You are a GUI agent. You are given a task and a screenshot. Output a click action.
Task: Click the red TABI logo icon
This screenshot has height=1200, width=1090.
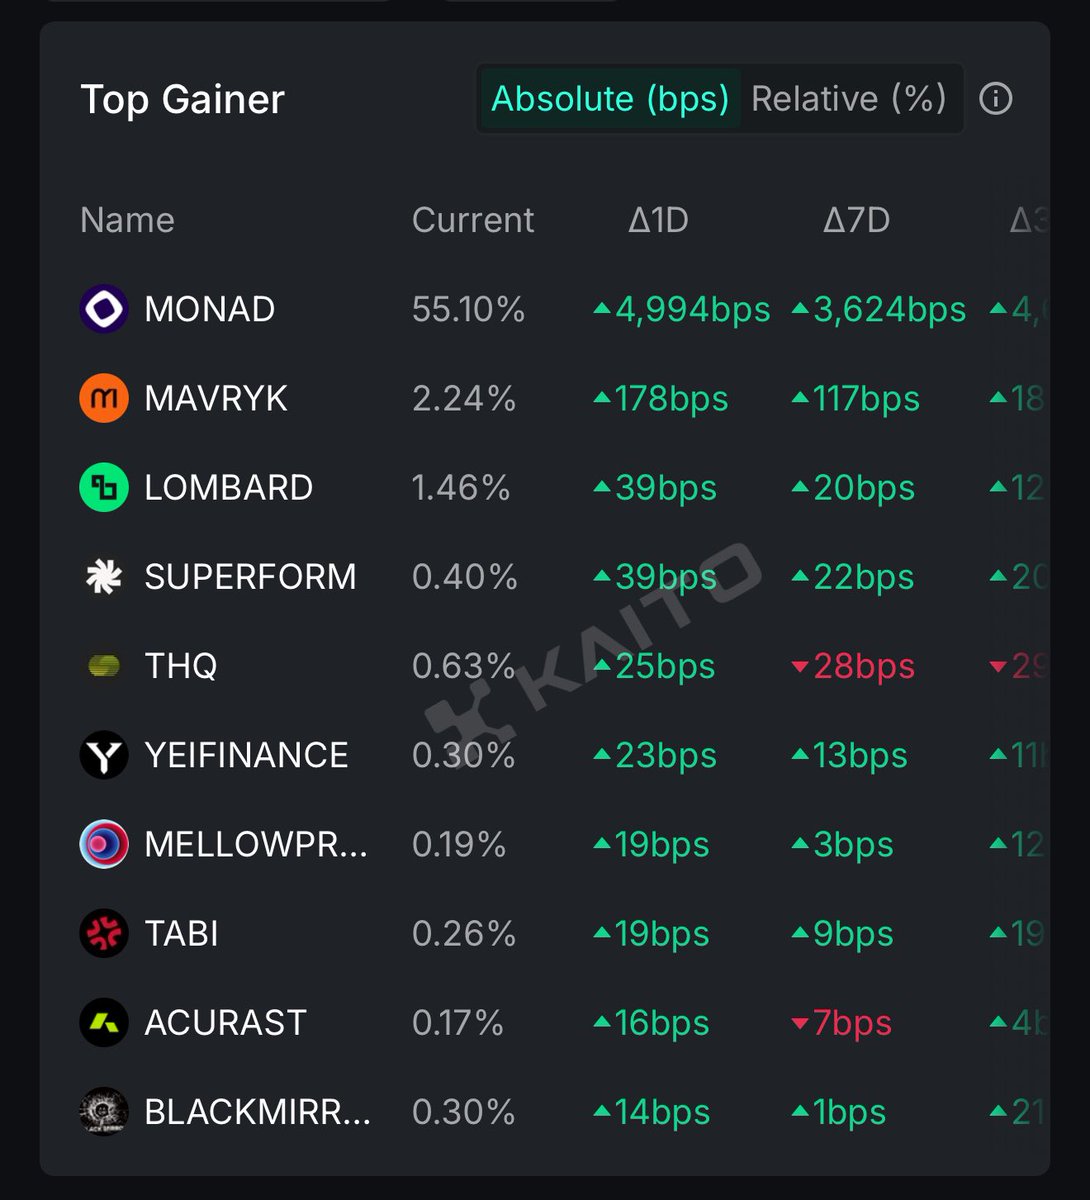pyautogui.click(x=104, y=934)
